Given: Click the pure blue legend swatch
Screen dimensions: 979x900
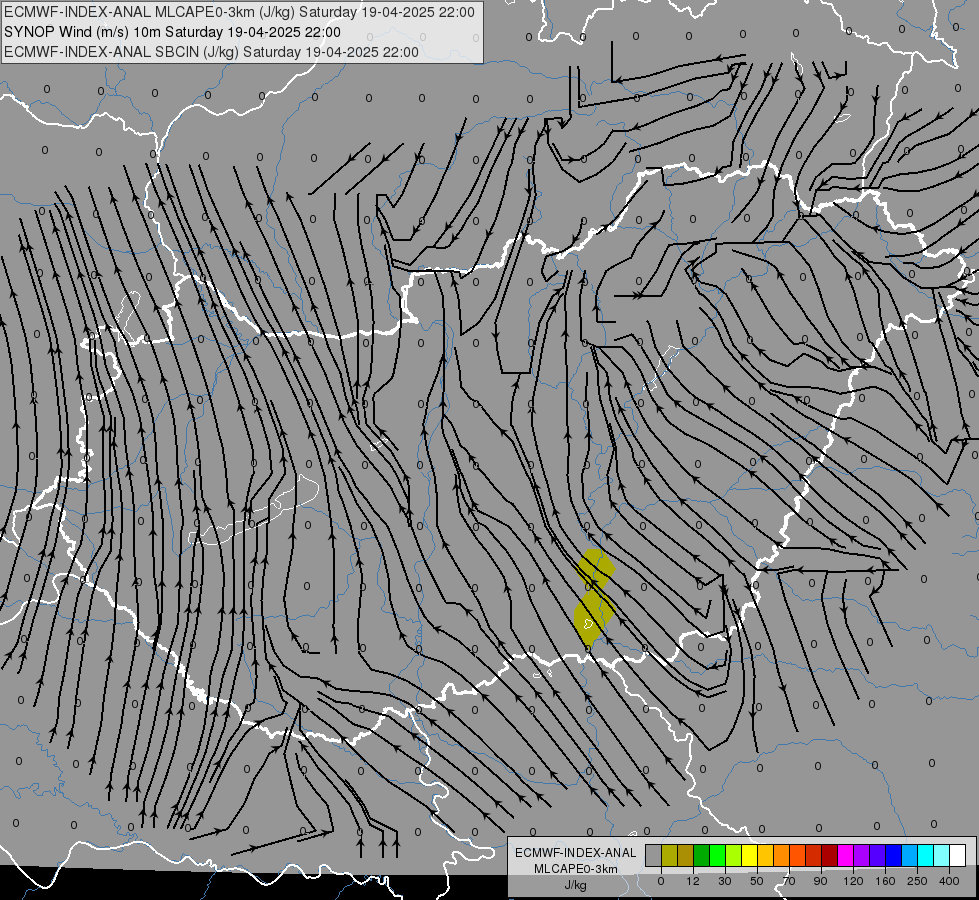Looking at the screenshot, I should click(894, 855).
